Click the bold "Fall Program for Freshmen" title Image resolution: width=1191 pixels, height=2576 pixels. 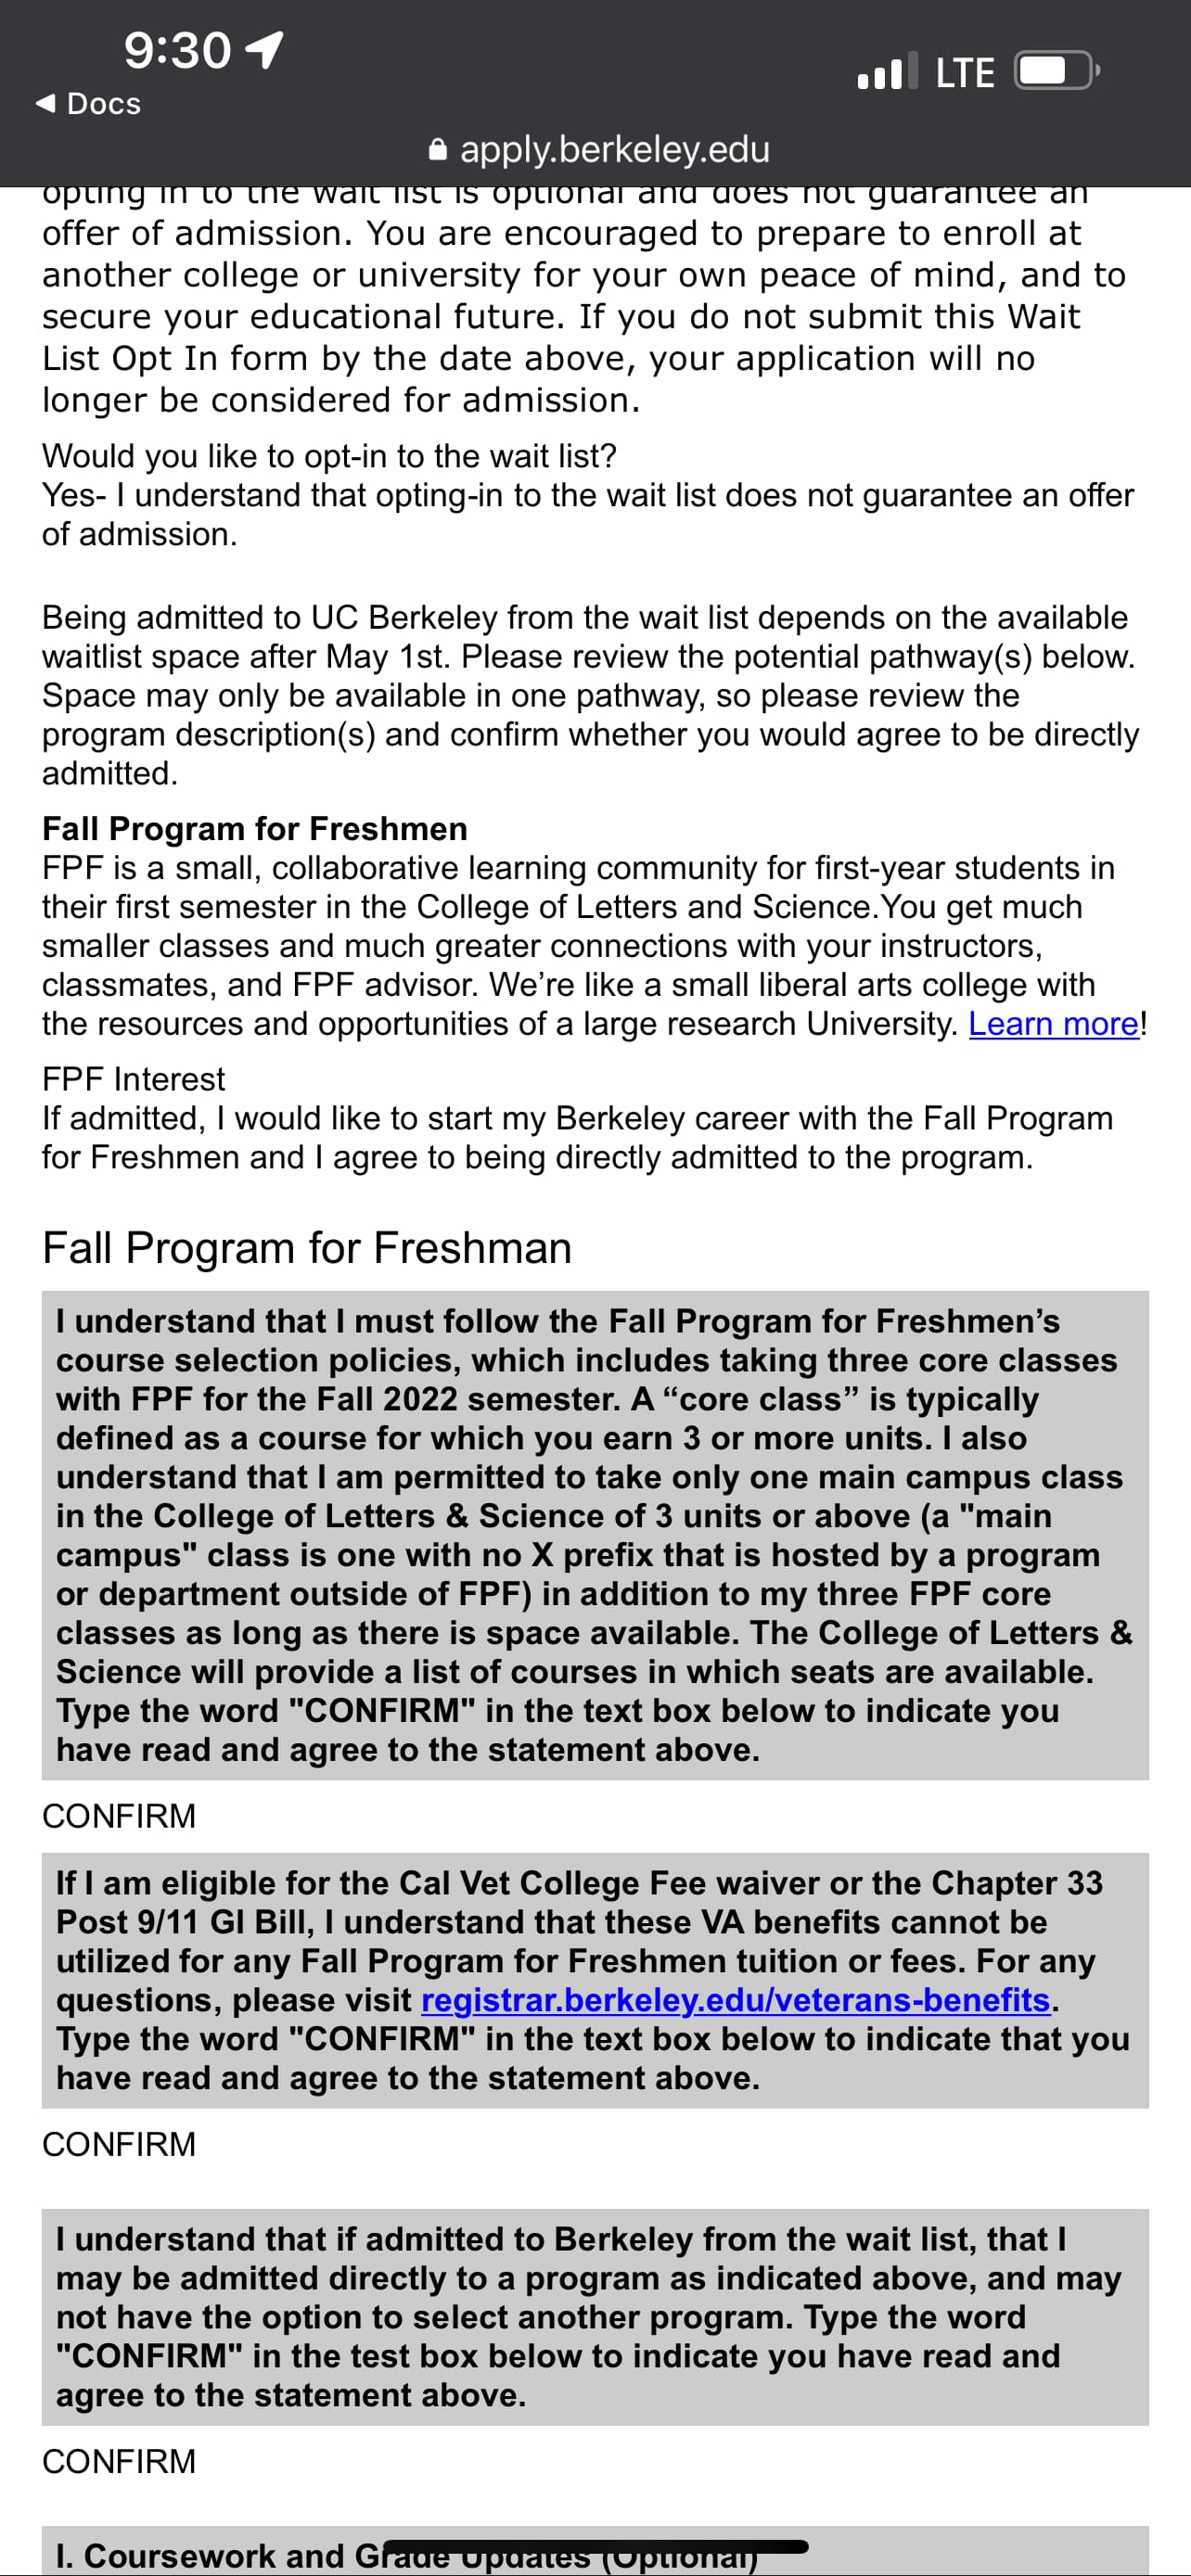254,828
